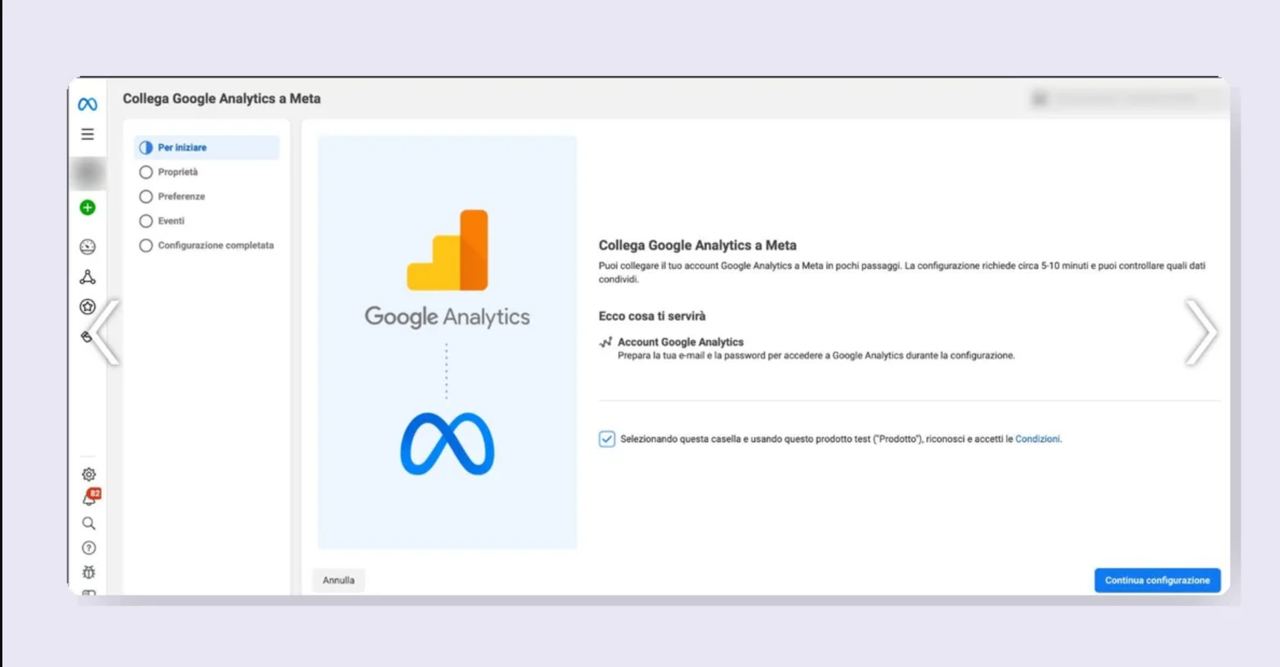Viewport: 1280px width, 667px height.
Task: Select the Per iniziare step
Action: tap(207, 147)
